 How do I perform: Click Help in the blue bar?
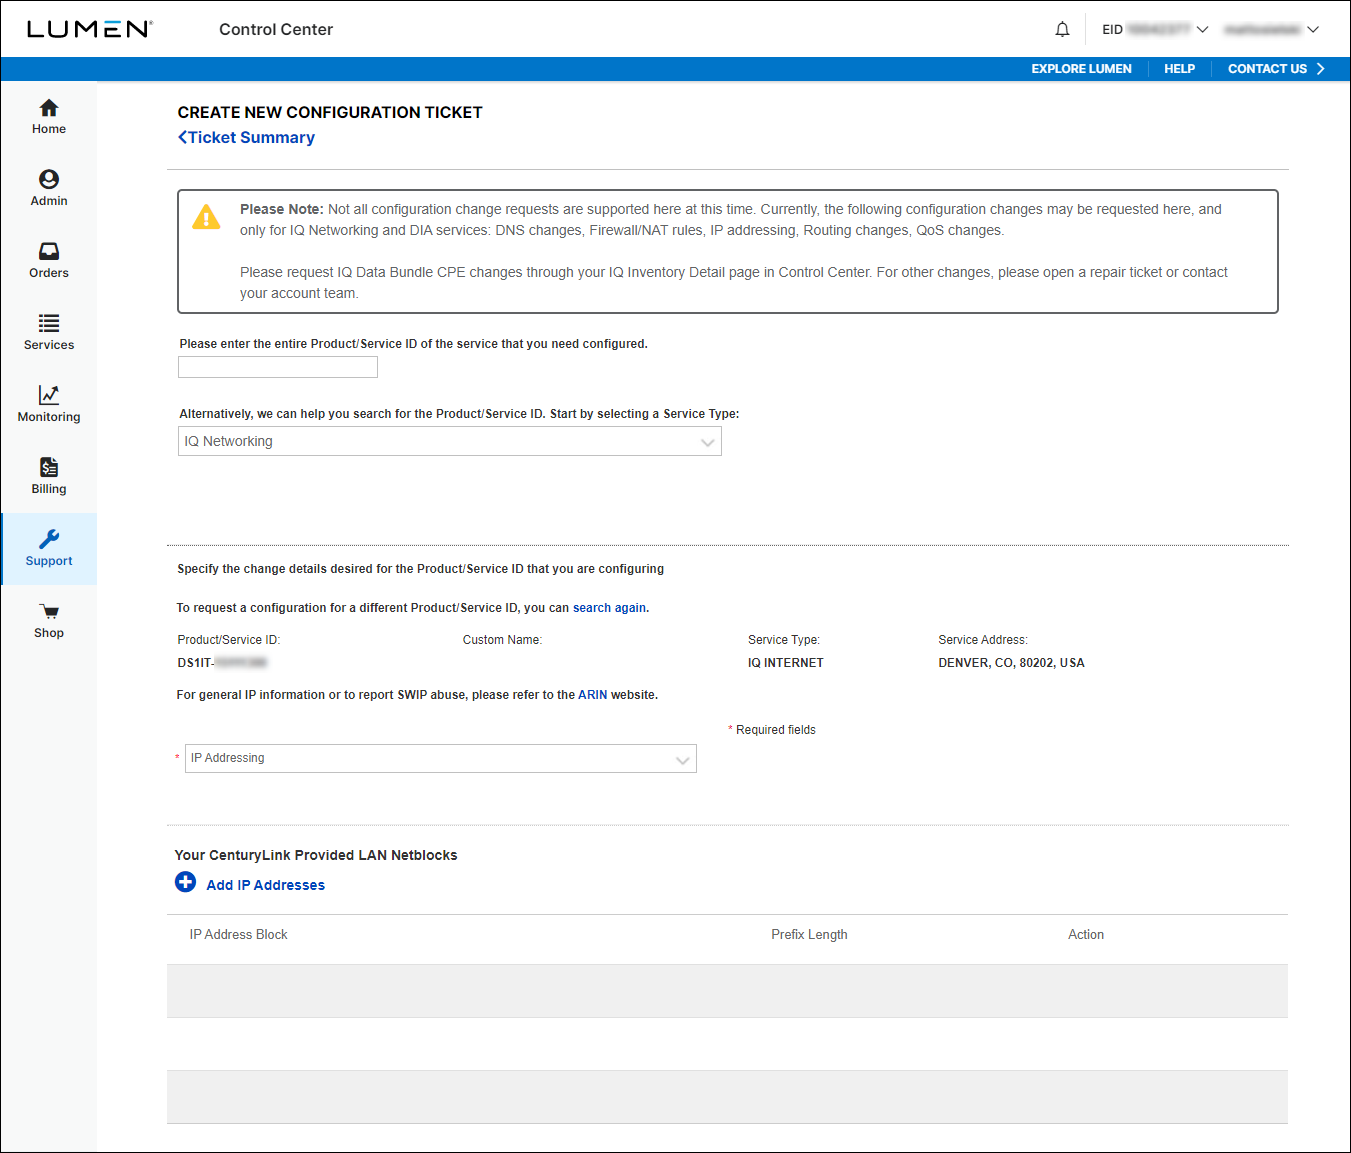pos(1179,69)
